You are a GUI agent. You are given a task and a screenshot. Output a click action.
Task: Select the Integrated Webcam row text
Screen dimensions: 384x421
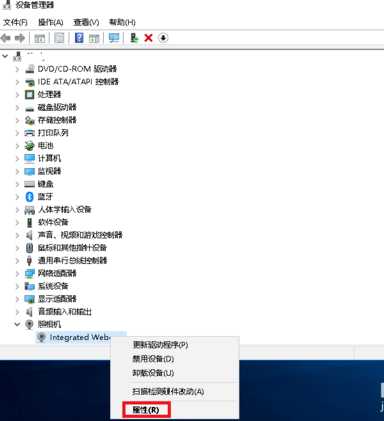80,337
